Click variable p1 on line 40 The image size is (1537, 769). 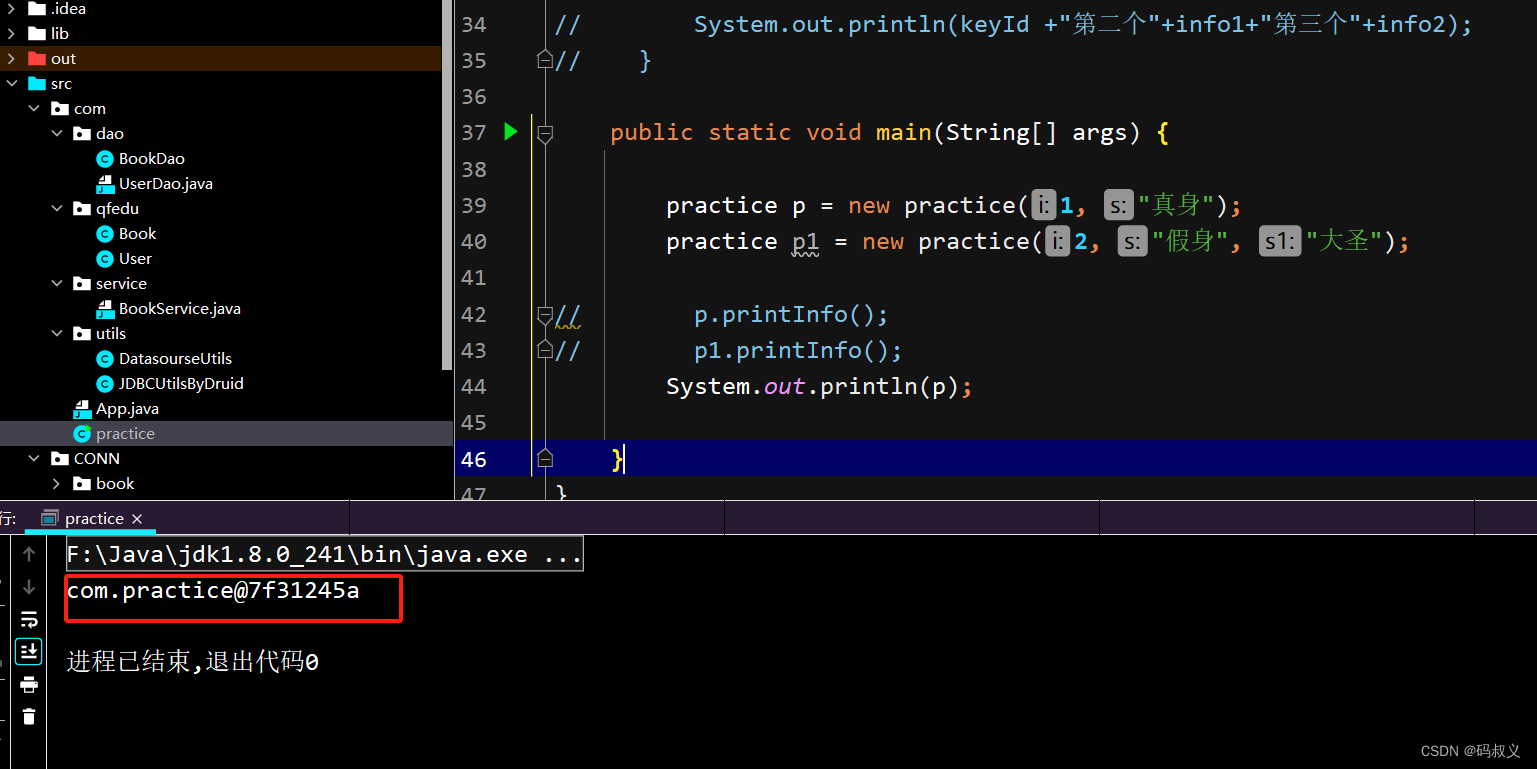tap(805, 242)
